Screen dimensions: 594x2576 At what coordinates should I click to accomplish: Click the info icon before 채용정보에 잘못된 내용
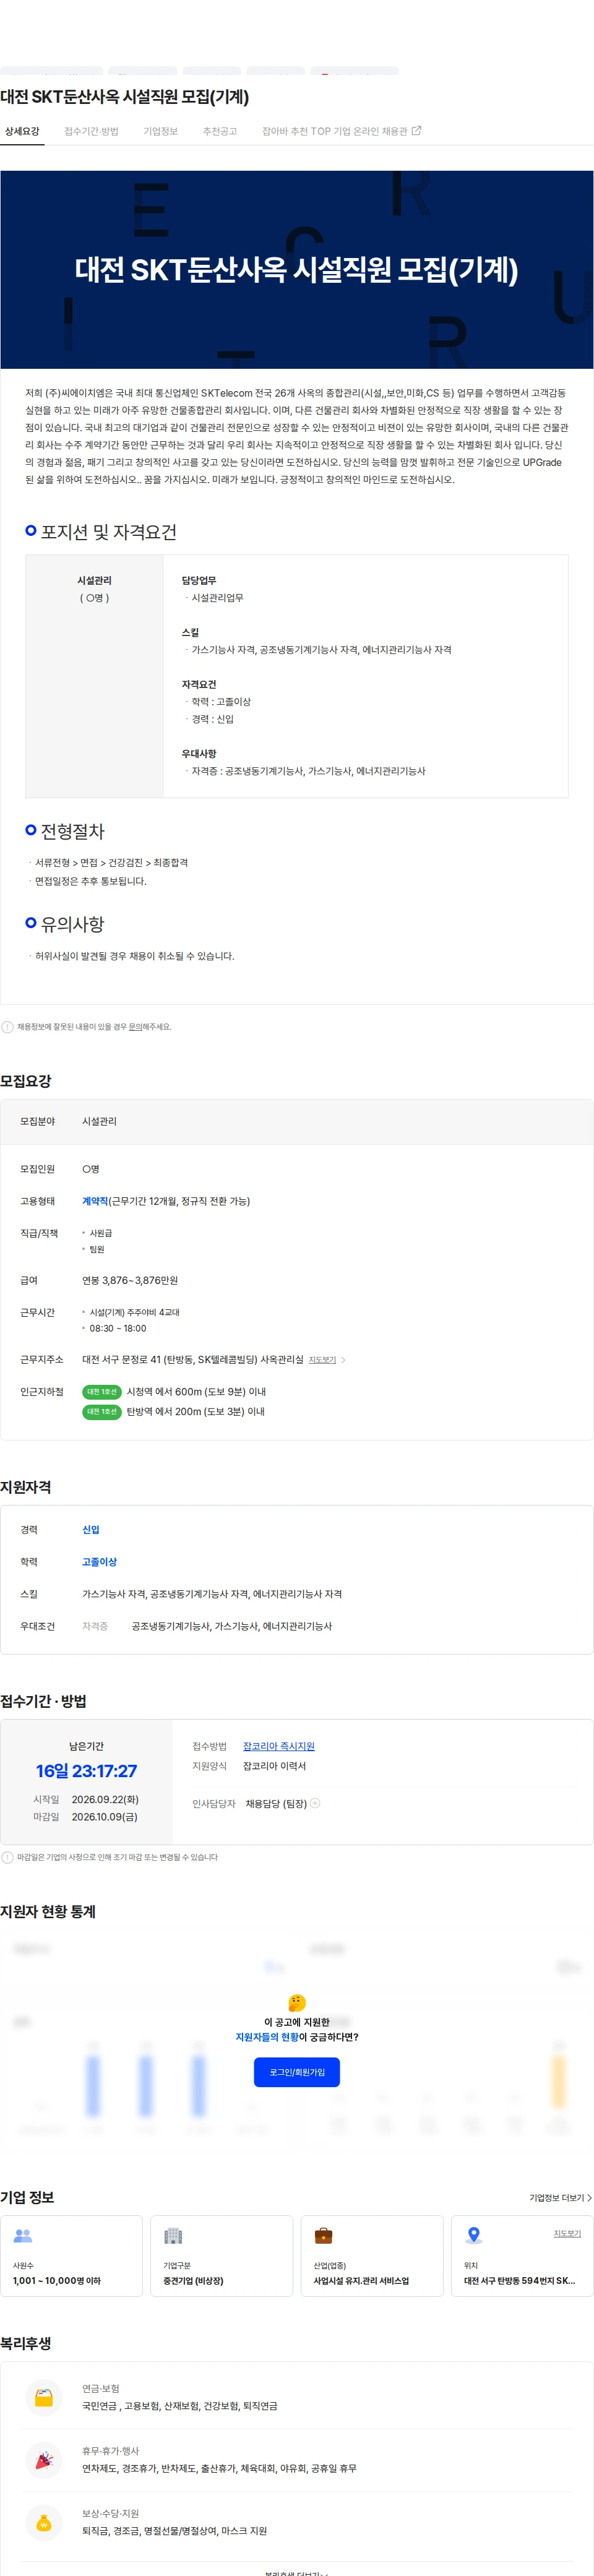(x=8, y=1027)
